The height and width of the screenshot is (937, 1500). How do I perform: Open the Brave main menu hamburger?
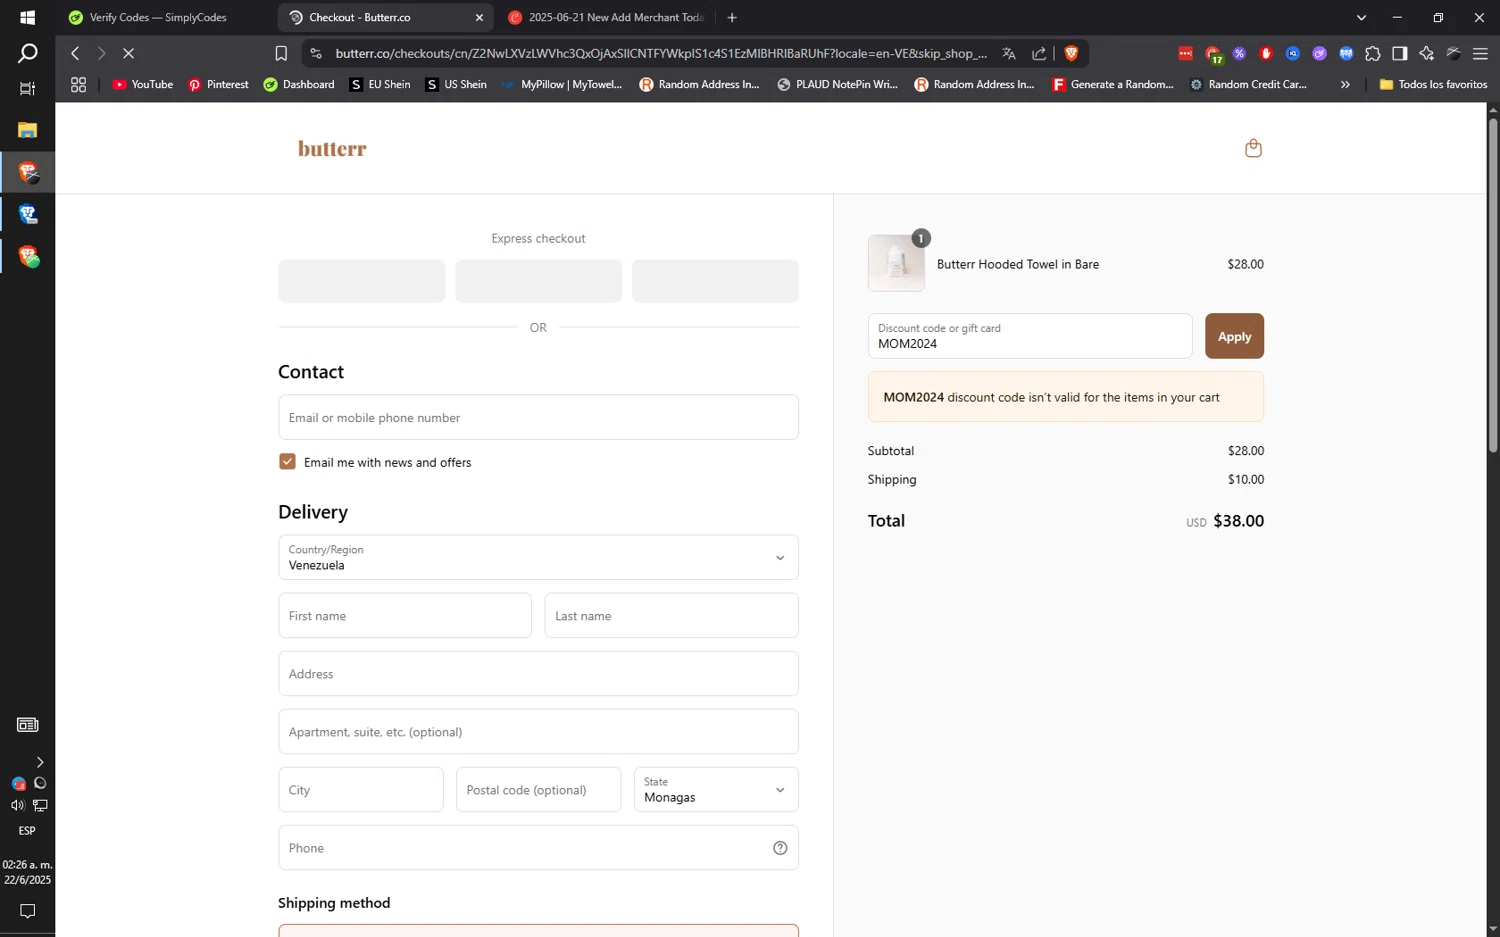[x=1481, y=53]
